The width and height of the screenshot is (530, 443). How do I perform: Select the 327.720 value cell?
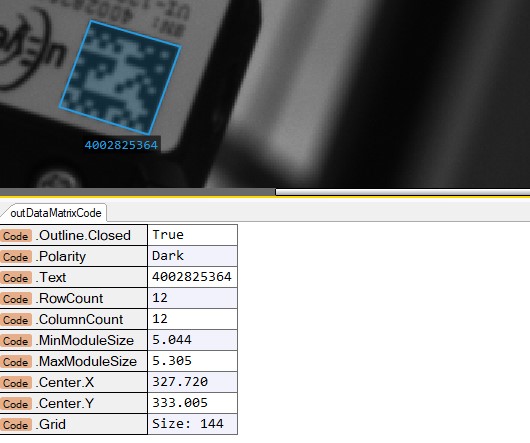(x=193, y=382)
